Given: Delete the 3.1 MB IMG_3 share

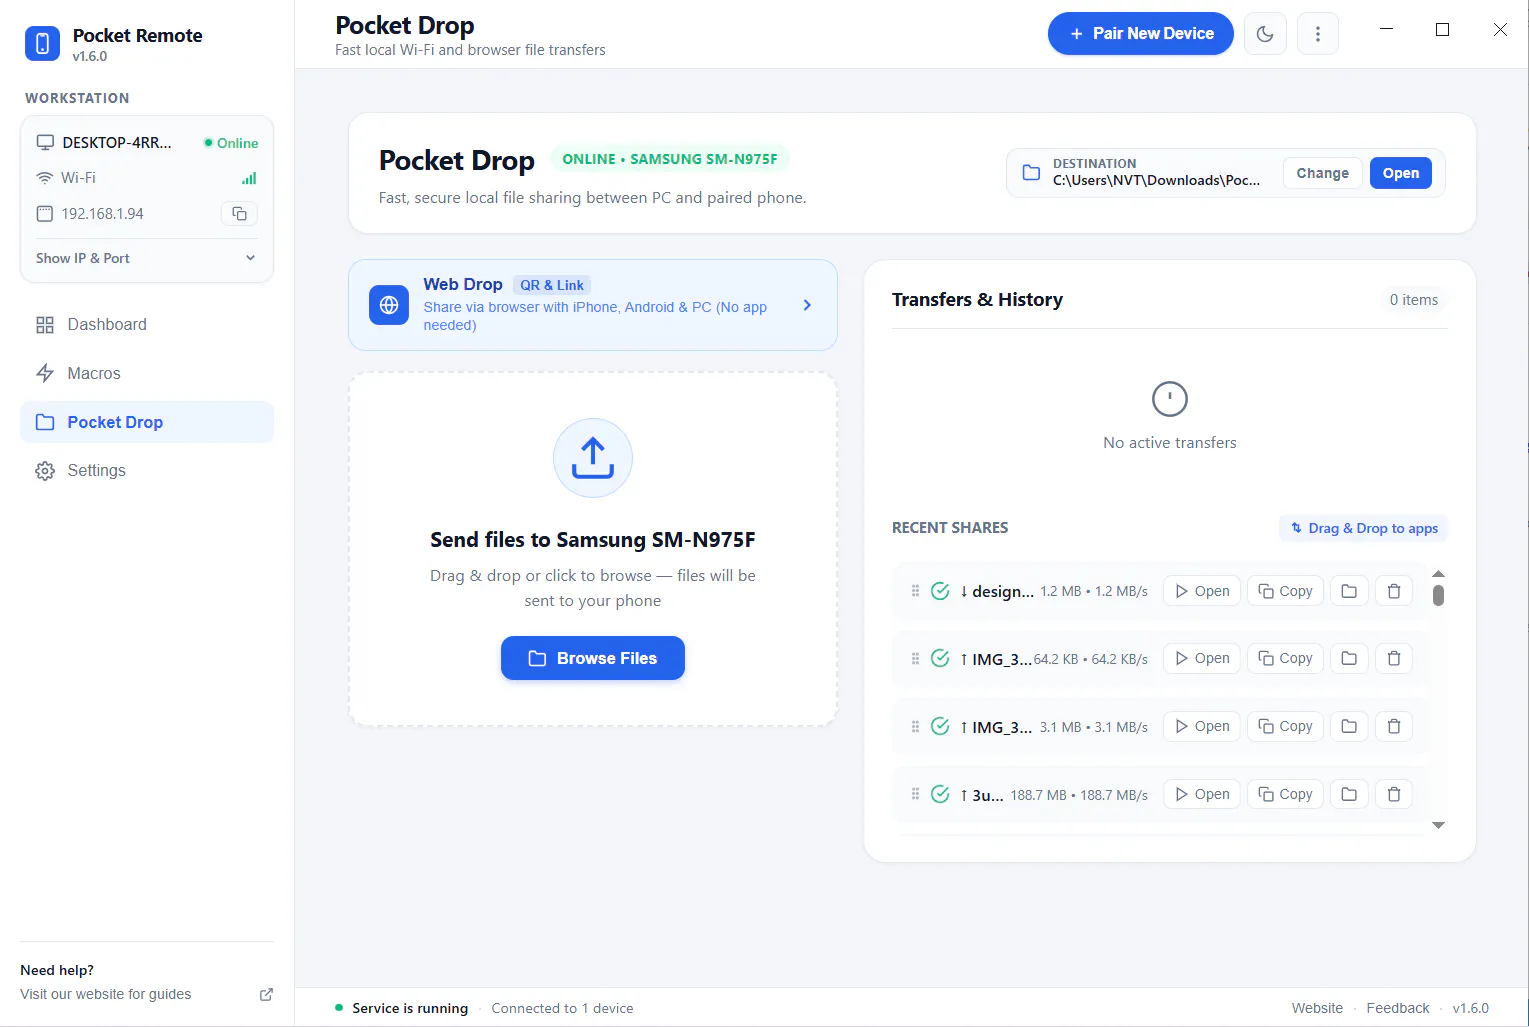Looking at the screenshot, I should coord(1394,726).
